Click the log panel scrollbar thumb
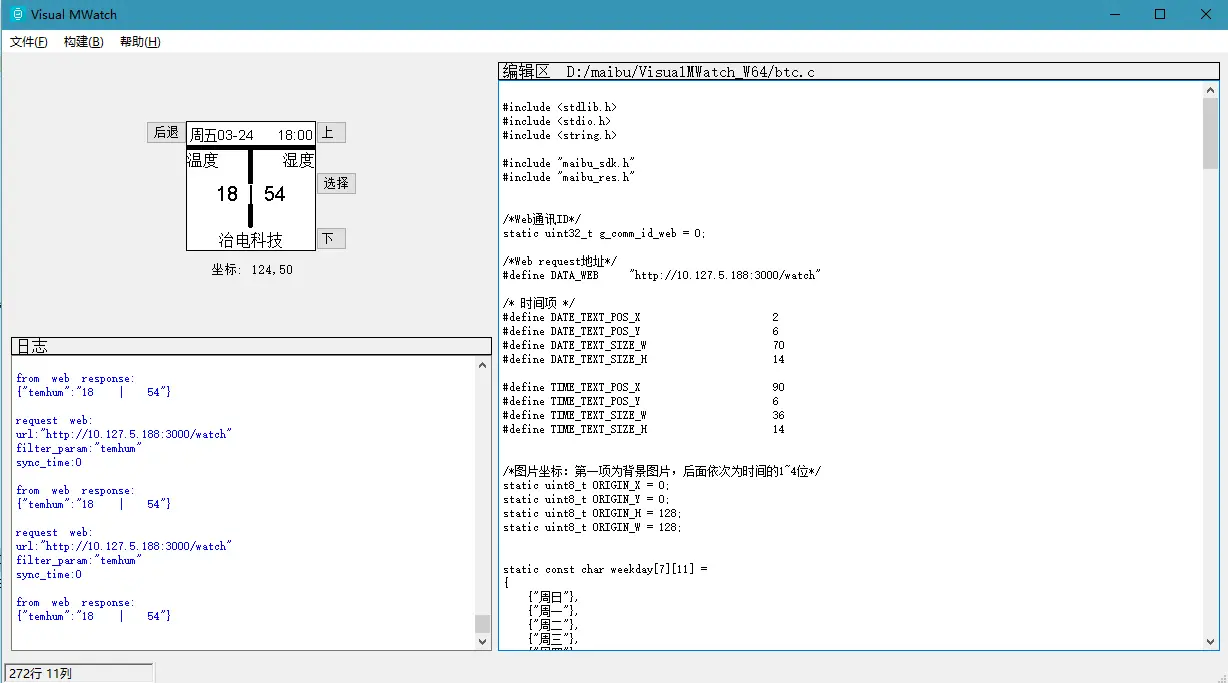This screenshot has height=683, width=1228. [x=483, y=624]
